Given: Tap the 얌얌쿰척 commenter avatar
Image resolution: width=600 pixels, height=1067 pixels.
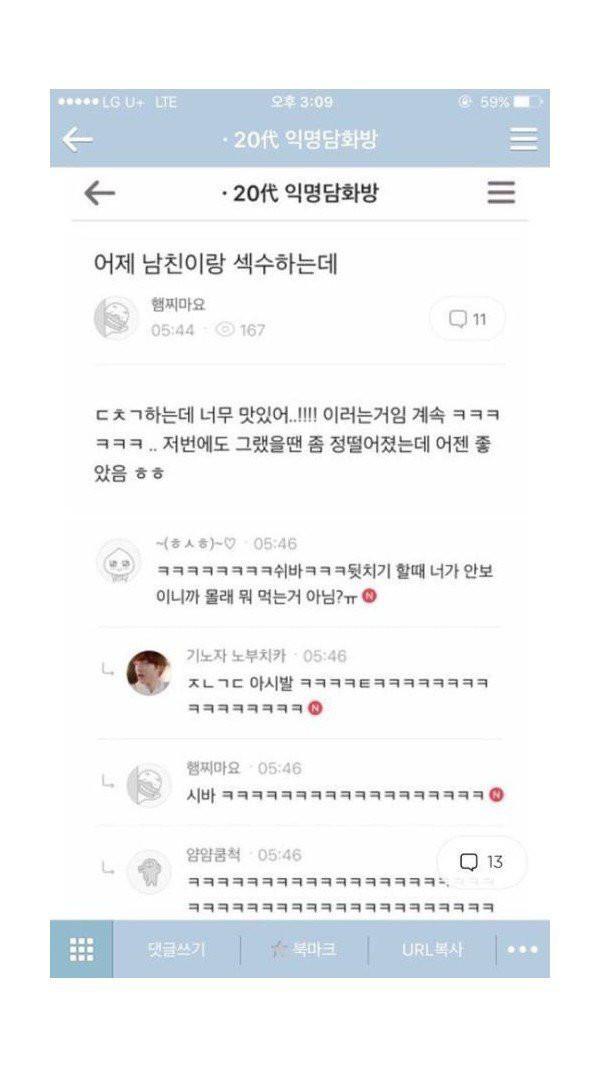Looking at the screenshot, I should [149, 872].
